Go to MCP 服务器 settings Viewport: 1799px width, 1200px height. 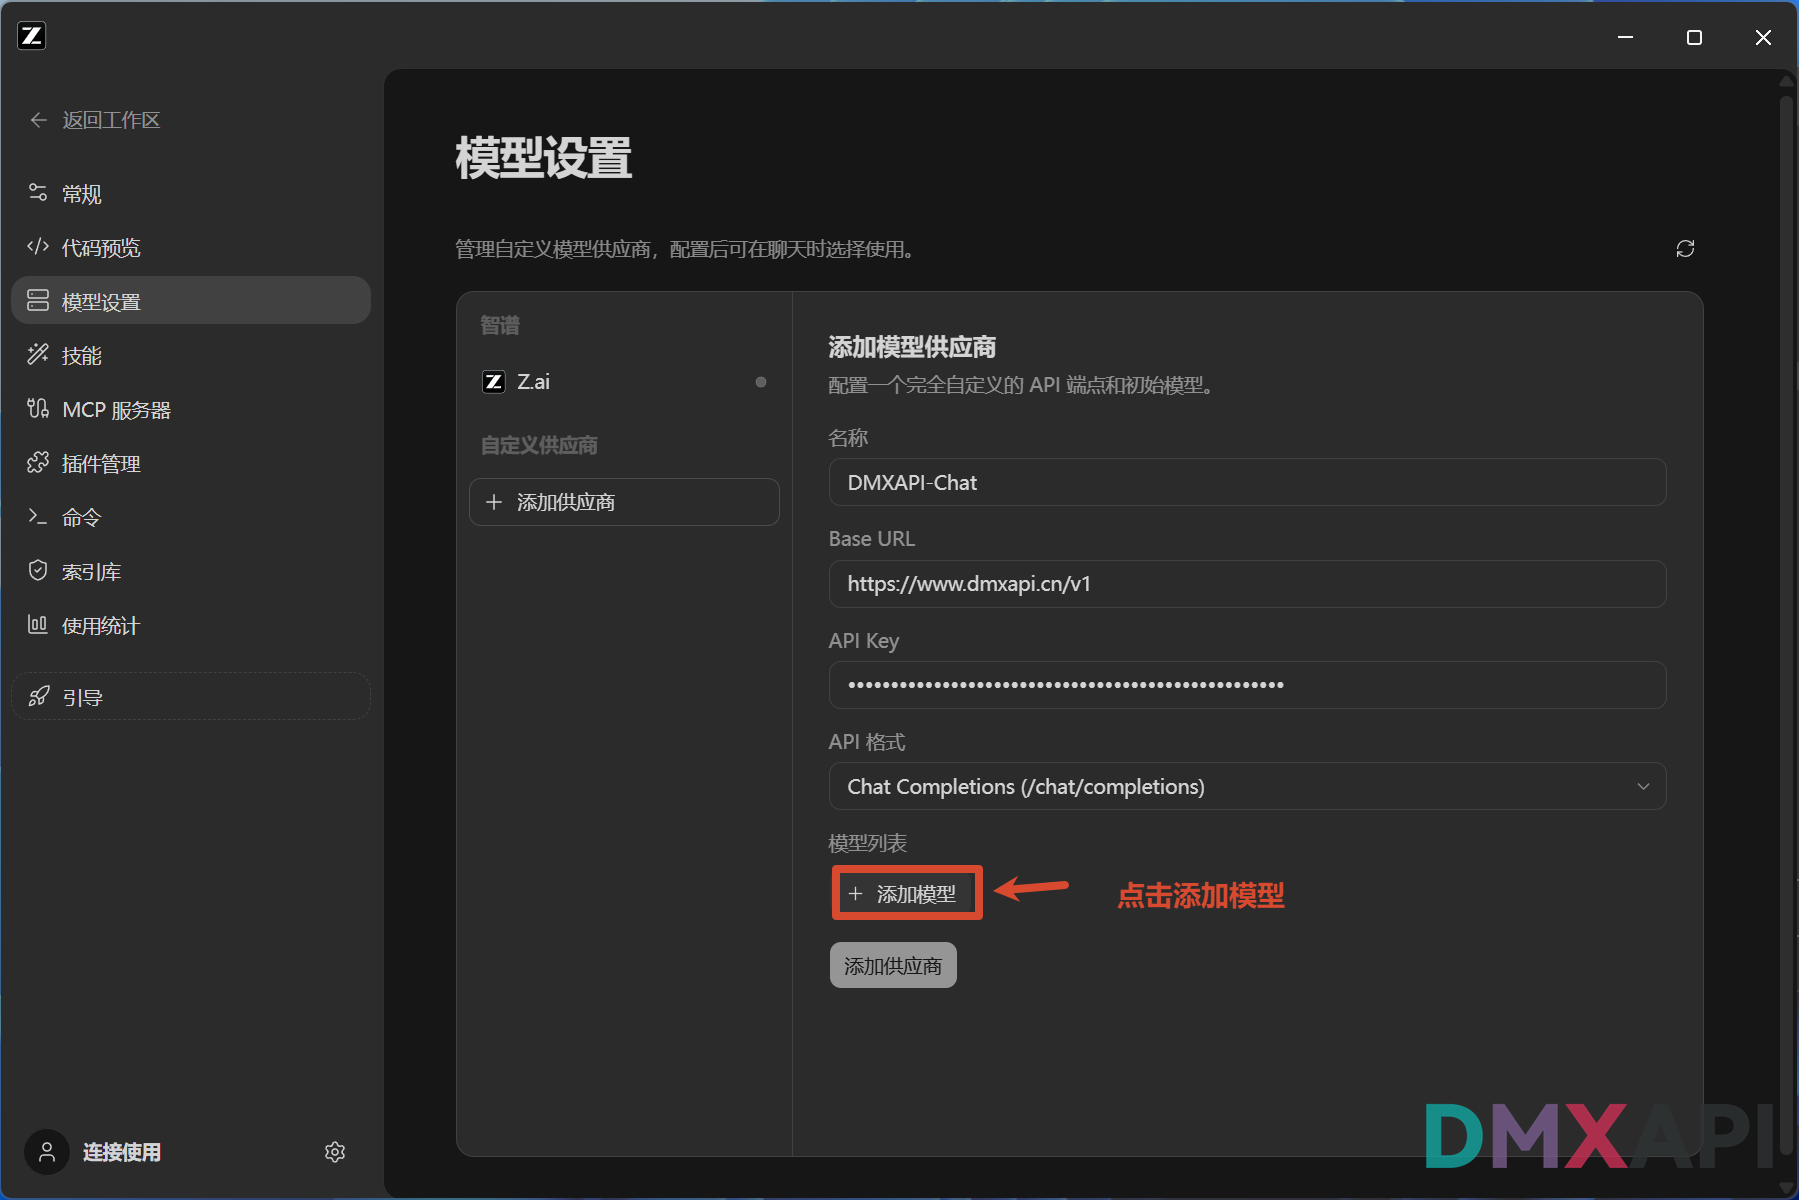pos(190,409)
